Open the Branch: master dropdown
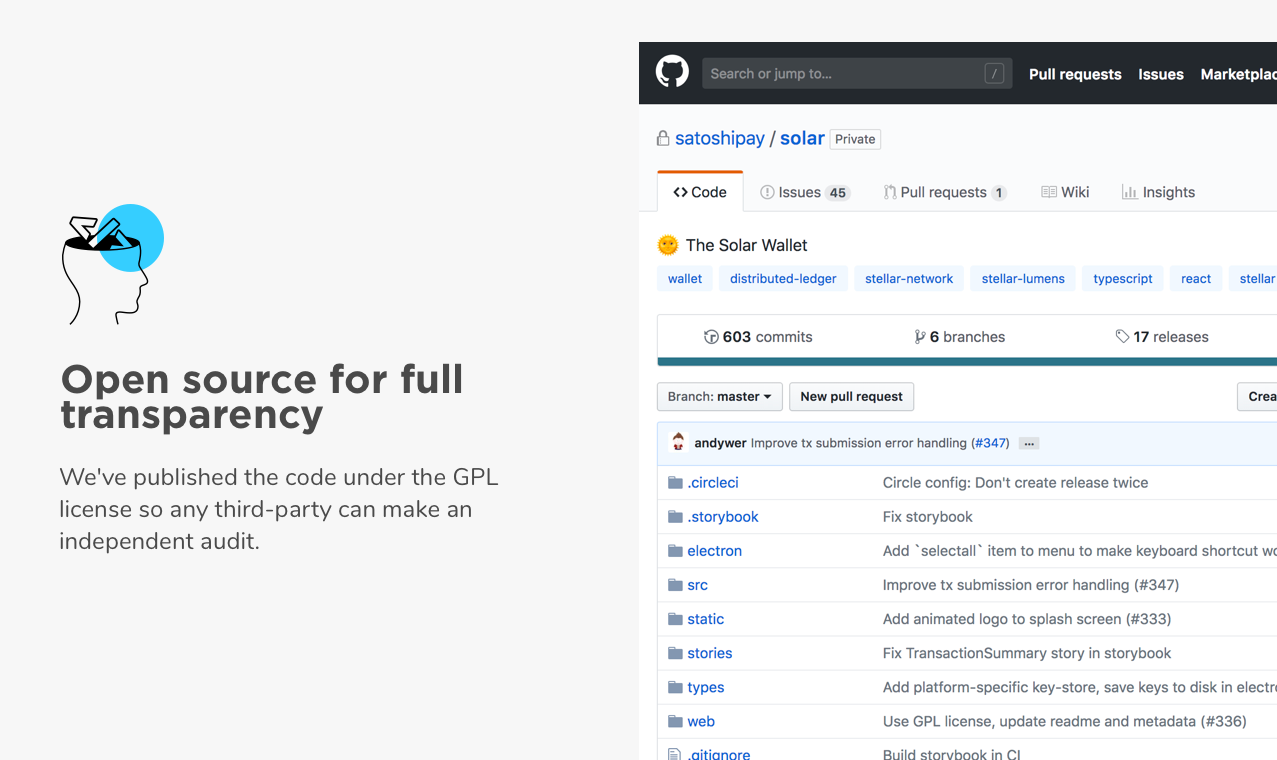1277x760 pixels. coord(719,397)
